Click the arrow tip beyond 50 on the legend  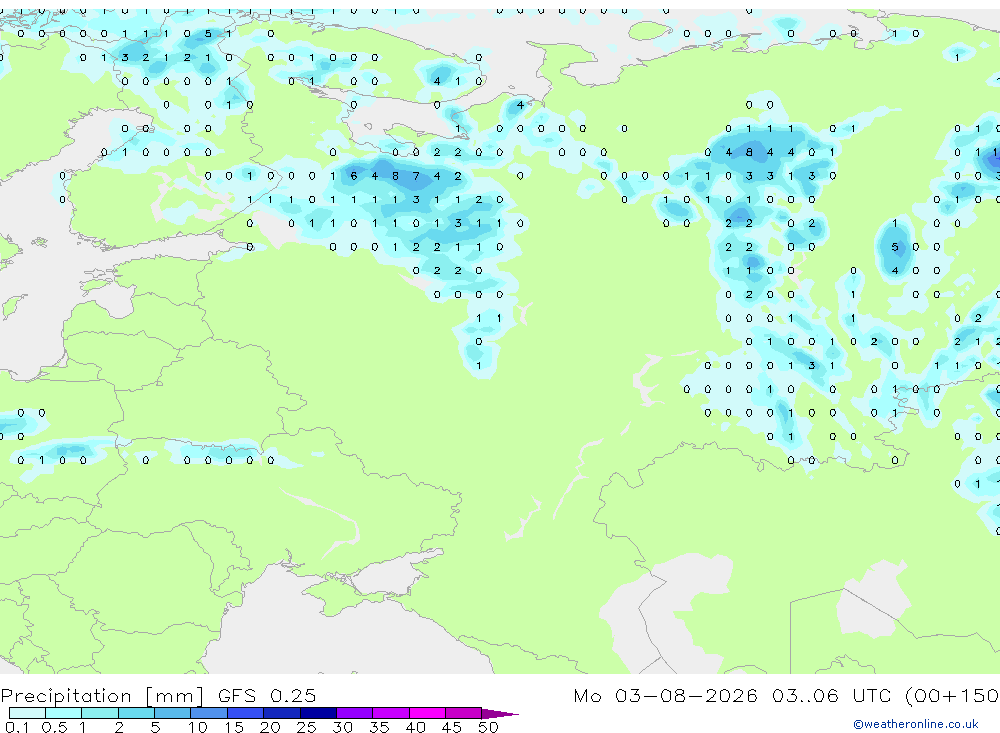[x=501, y=714]
